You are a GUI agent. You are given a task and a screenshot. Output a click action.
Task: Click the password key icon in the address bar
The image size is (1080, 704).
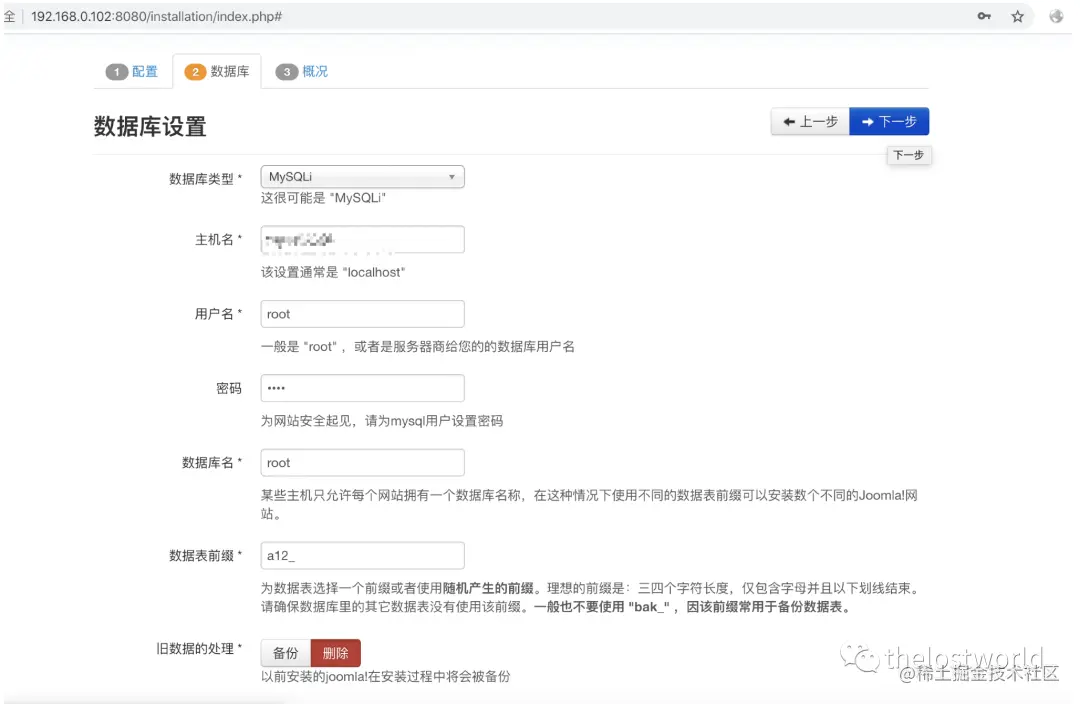click(x=983, y=16)
